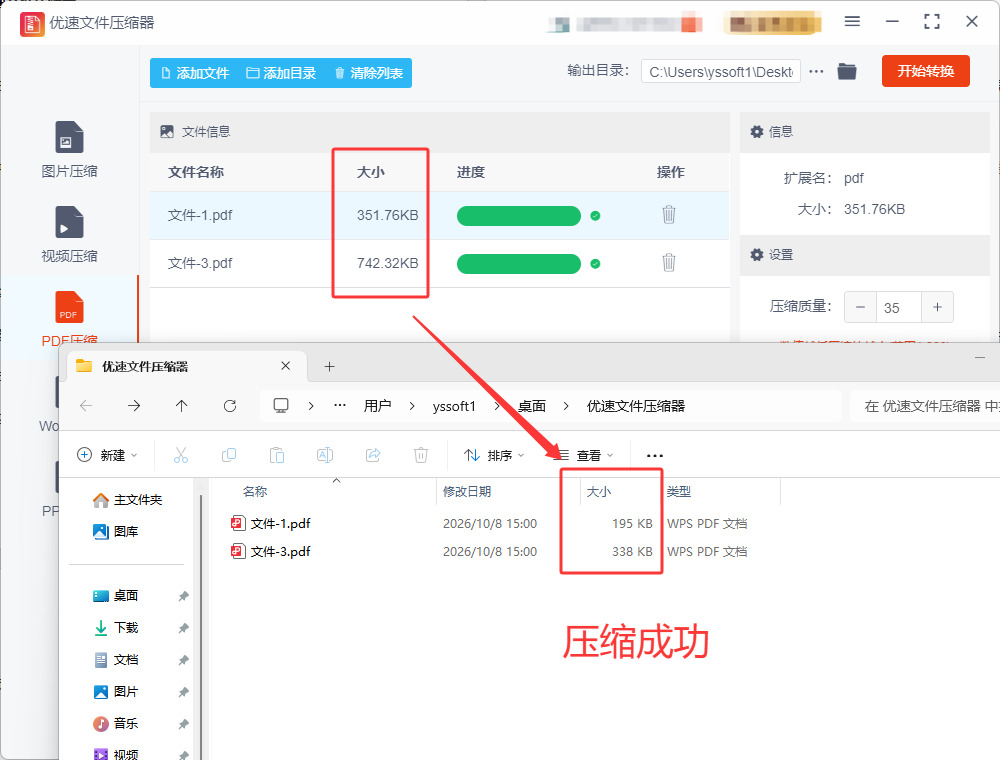Click the Paste icon in Explorer toolbar
Screen dimensions: 1000x760
(277, 455)
